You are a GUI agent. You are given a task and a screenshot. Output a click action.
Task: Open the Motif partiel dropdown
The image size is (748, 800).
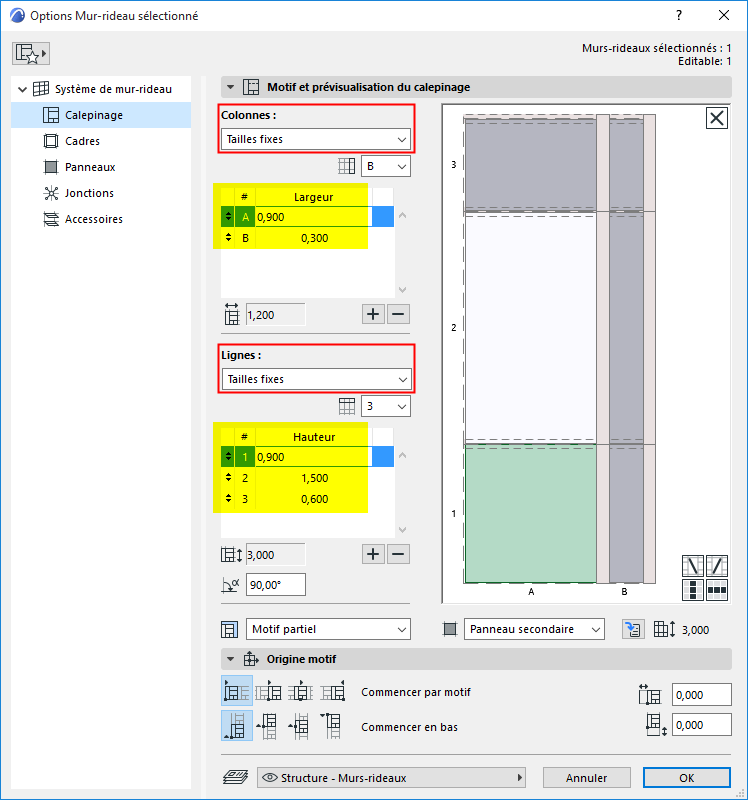pos(329,629)
